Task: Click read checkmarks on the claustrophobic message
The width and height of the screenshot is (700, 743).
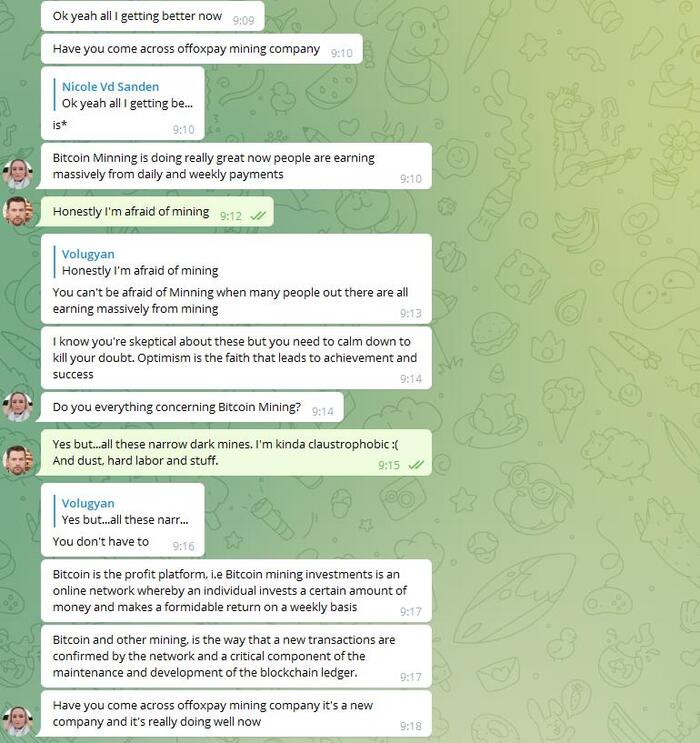Action: coord(416,465)
